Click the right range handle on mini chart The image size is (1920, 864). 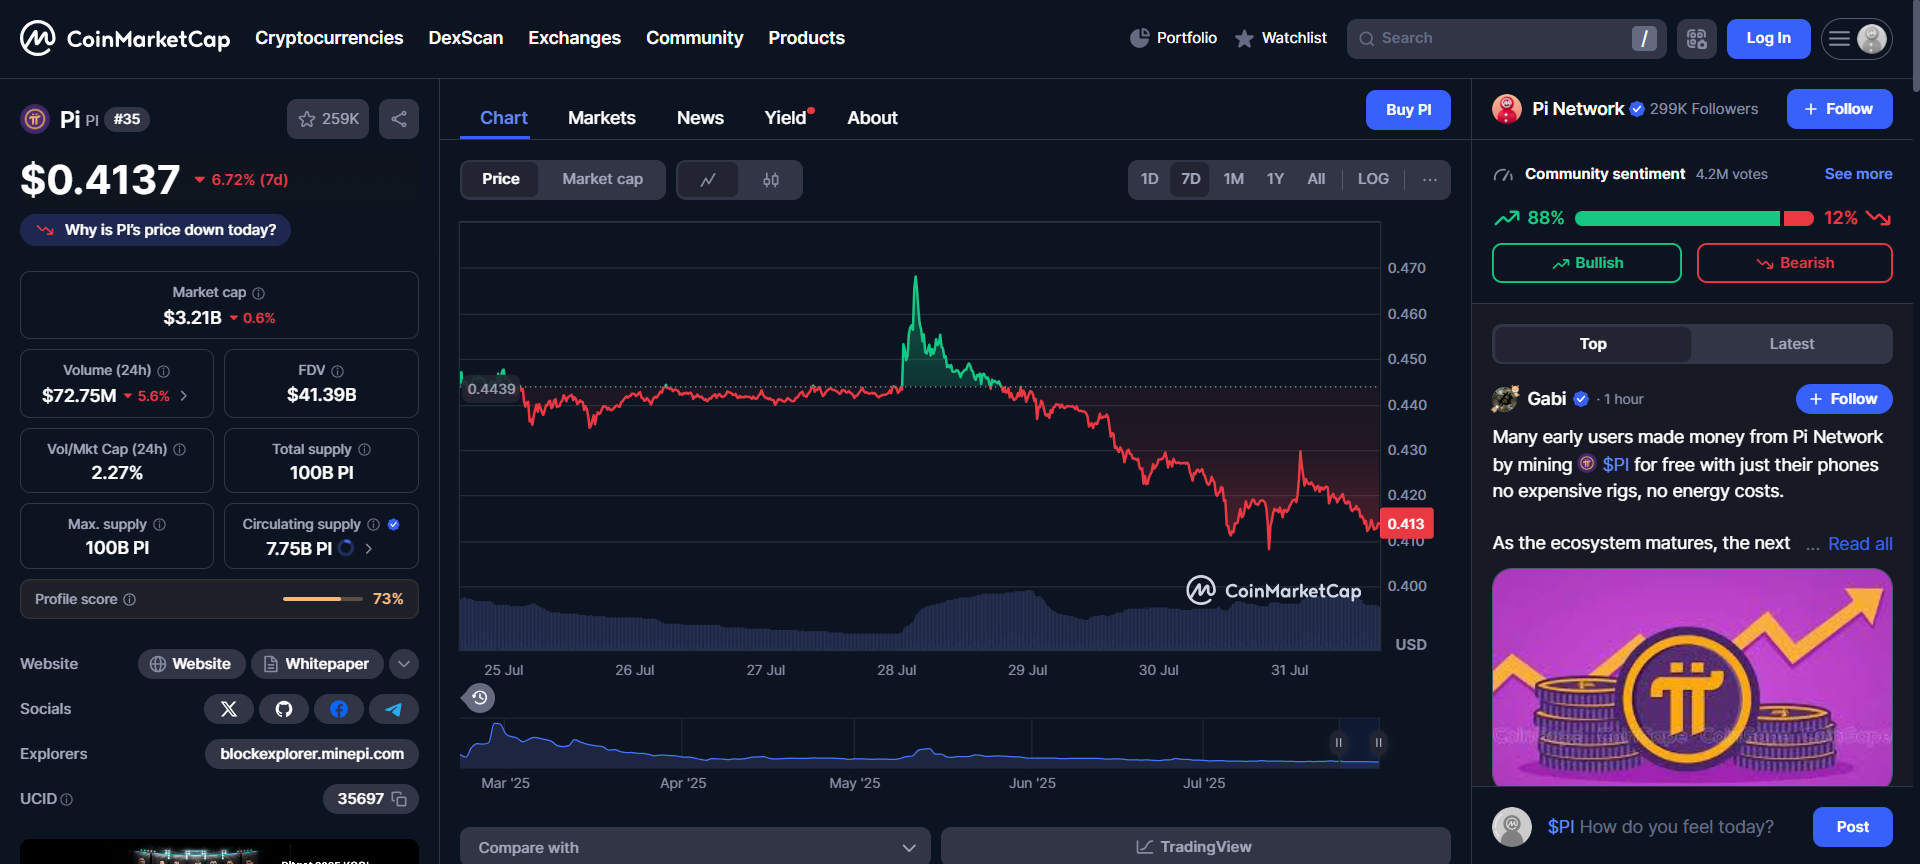[x=1378, y=742]
